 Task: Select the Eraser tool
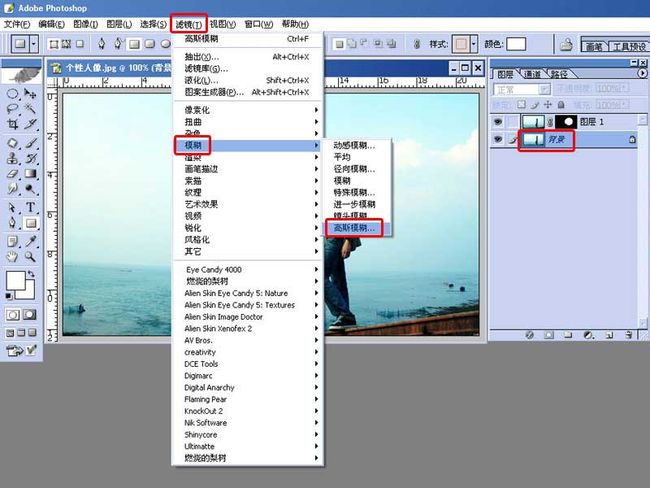12,174
